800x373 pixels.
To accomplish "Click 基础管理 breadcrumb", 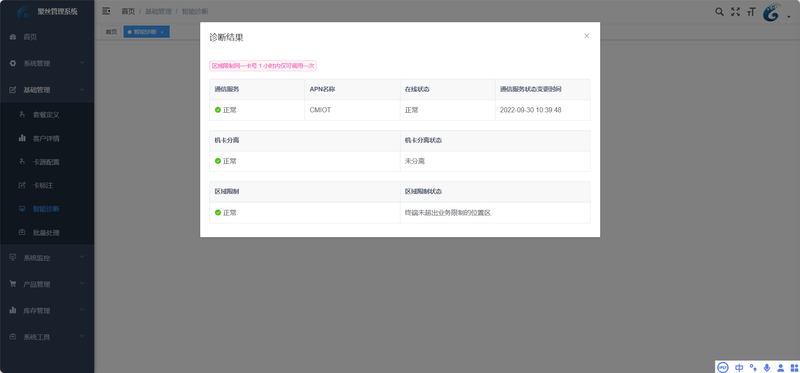I will pos(158,11).
